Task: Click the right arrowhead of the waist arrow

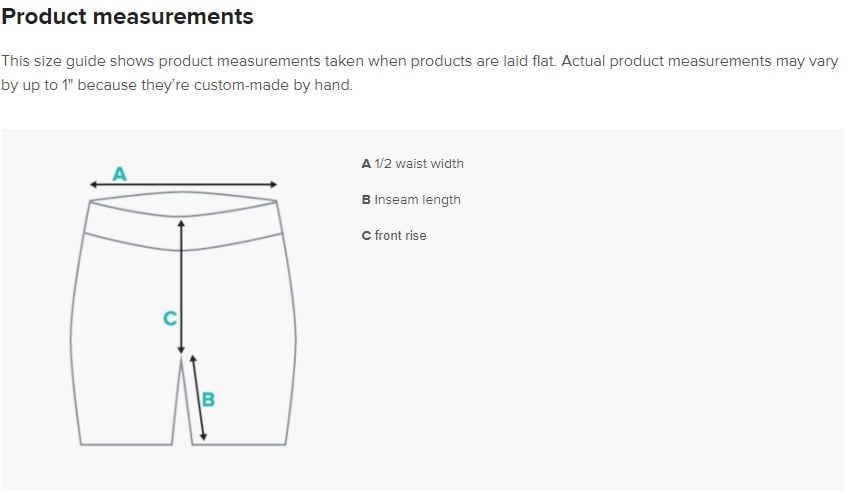Action: [273, 184]
